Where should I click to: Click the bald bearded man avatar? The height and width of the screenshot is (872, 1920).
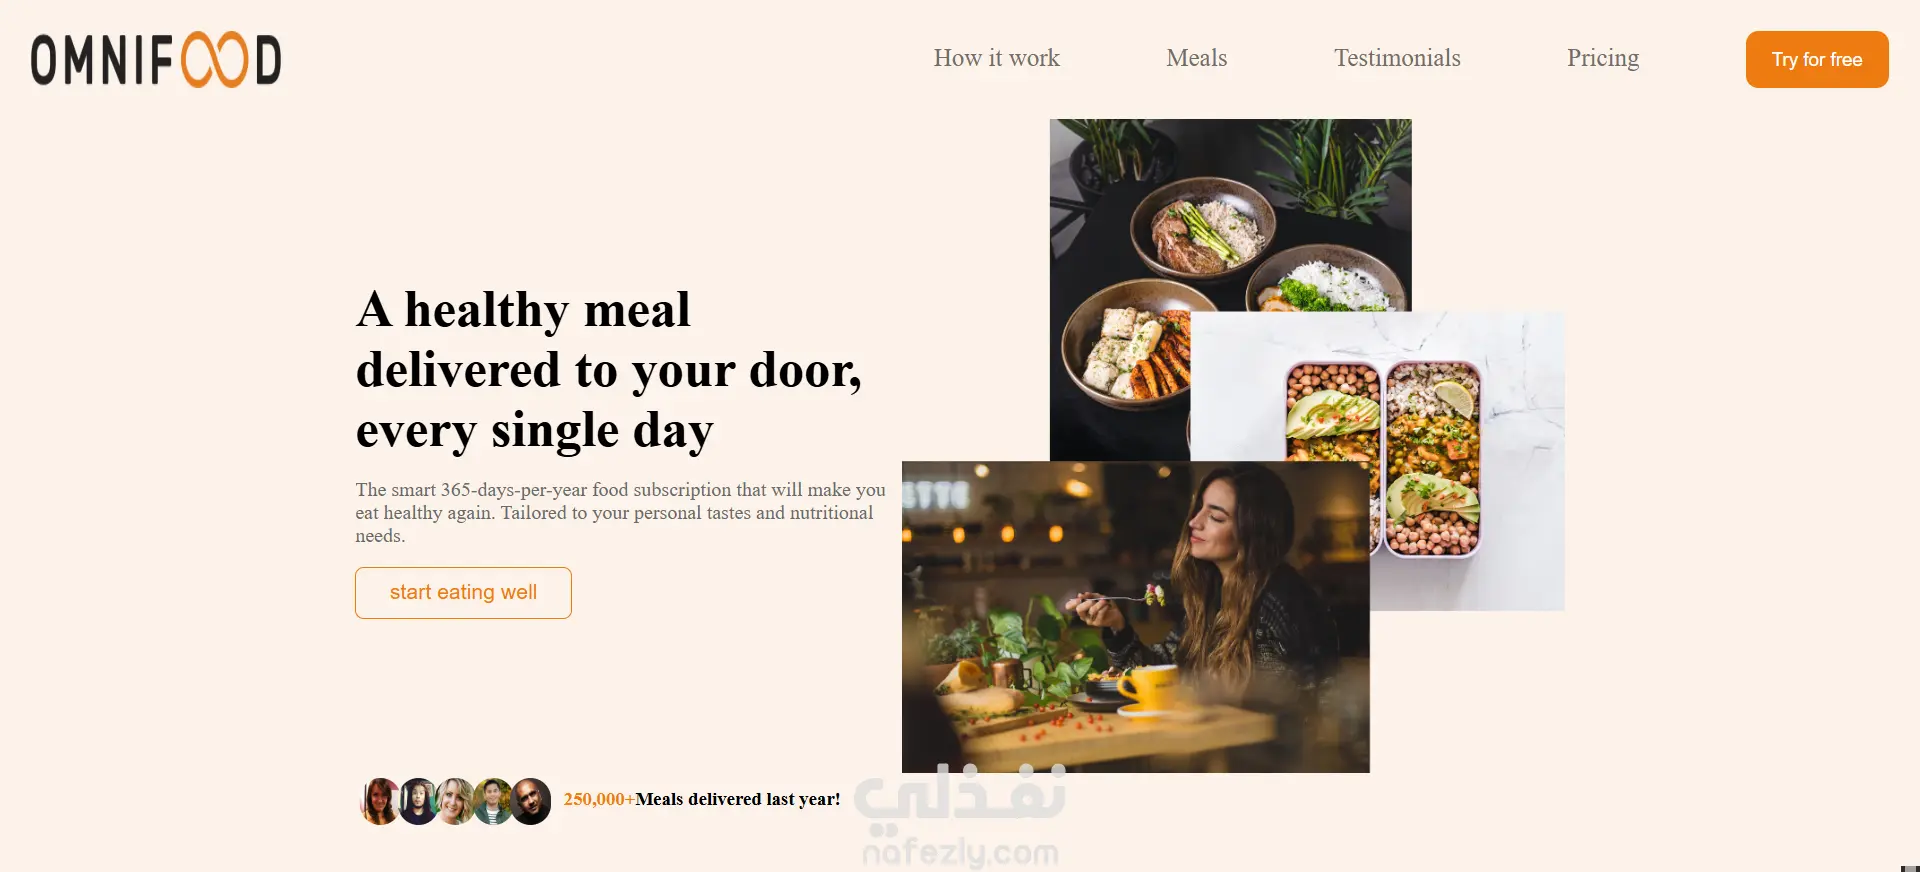(531, 801)
